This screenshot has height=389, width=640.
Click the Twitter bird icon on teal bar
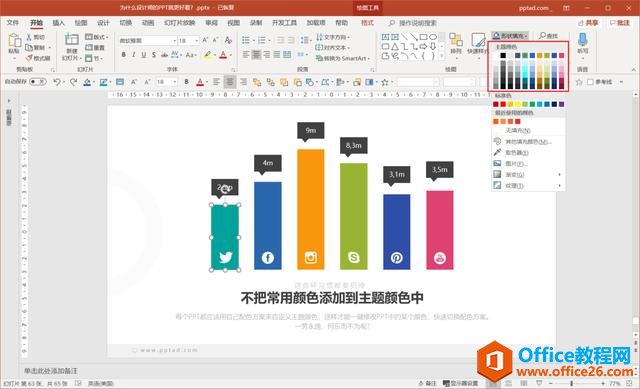(225, 257)
